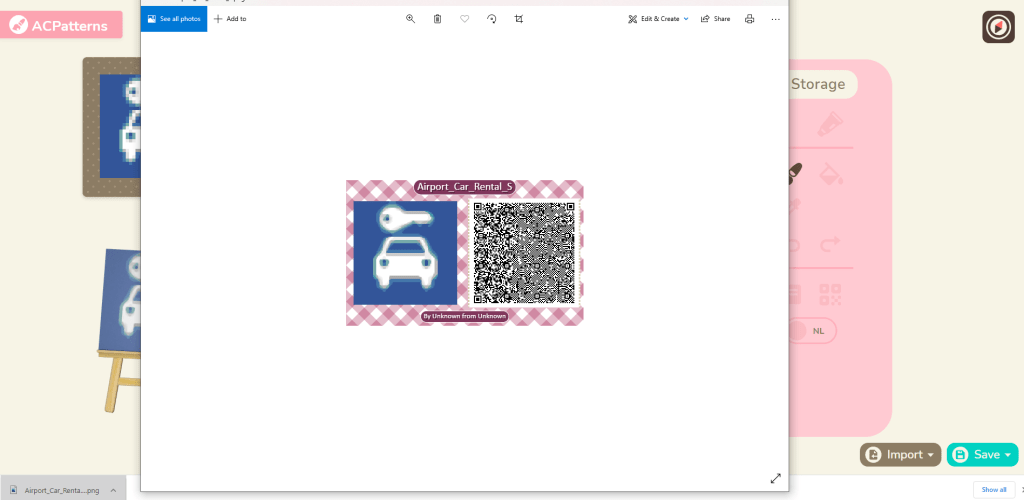Delete the photo with the trash icon
This screenshot has height=500, width=1024.
(x=437, y=19)
